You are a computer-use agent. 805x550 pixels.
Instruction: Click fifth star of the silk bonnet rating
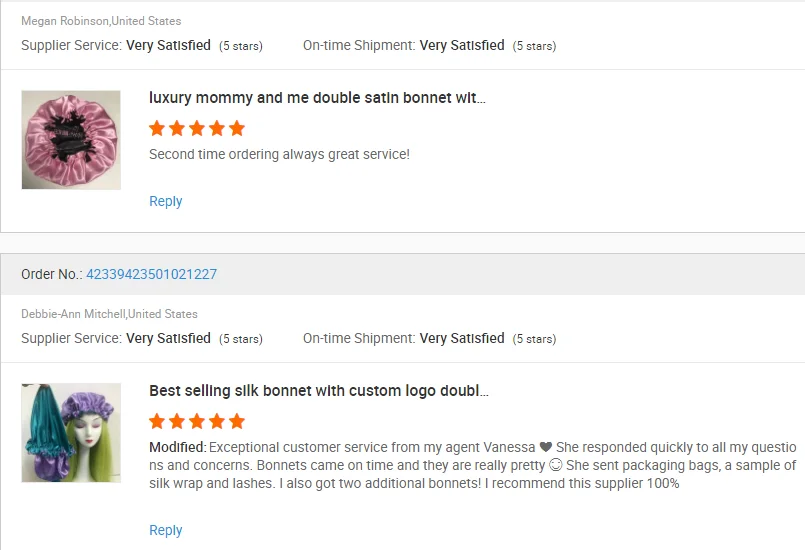(237, 421)
